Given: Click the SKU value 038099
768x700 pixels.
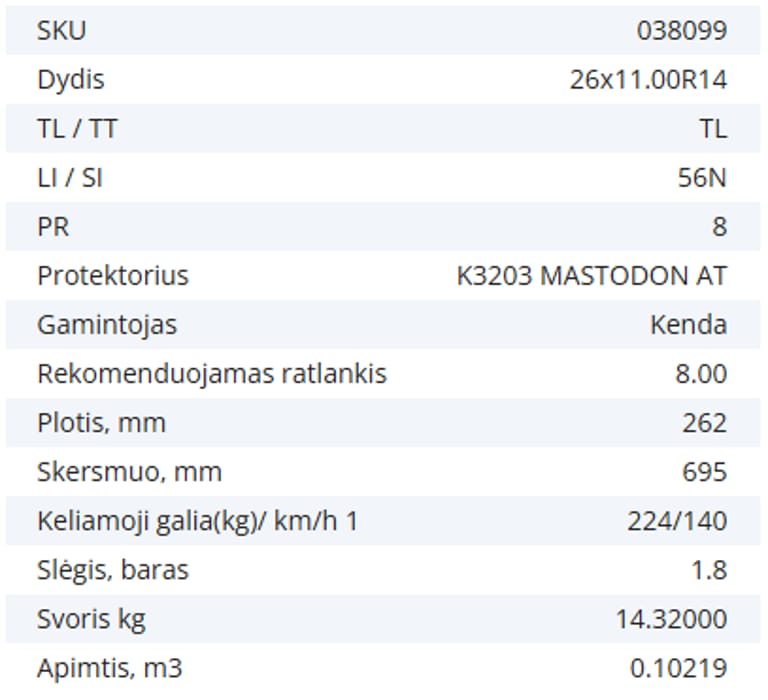Looking at the screenshot, I should (x=681, y=31).
